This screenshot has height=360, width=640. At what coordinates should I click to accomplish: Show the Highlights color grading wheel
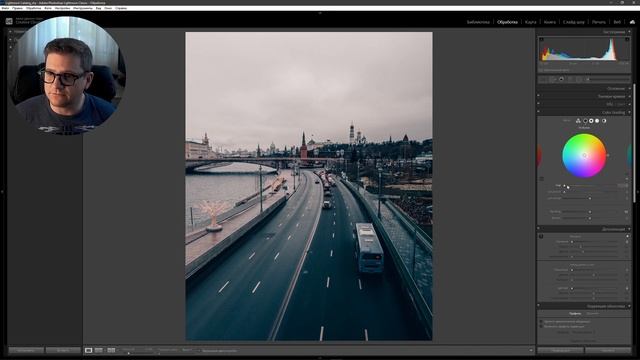pyautogui.click(x=597, y=121)
